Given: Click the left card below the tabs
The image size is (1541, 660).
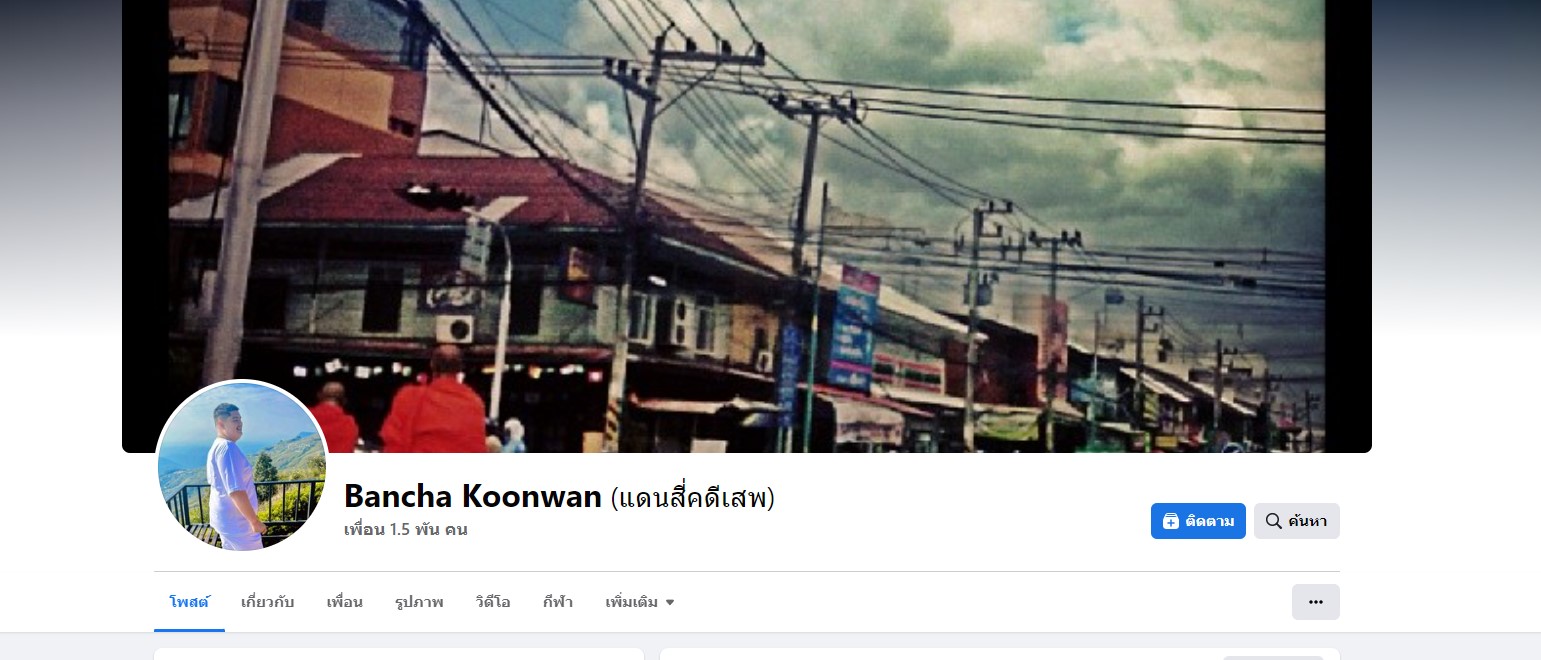Looking at the screenshot, I should tap(398, 654).
